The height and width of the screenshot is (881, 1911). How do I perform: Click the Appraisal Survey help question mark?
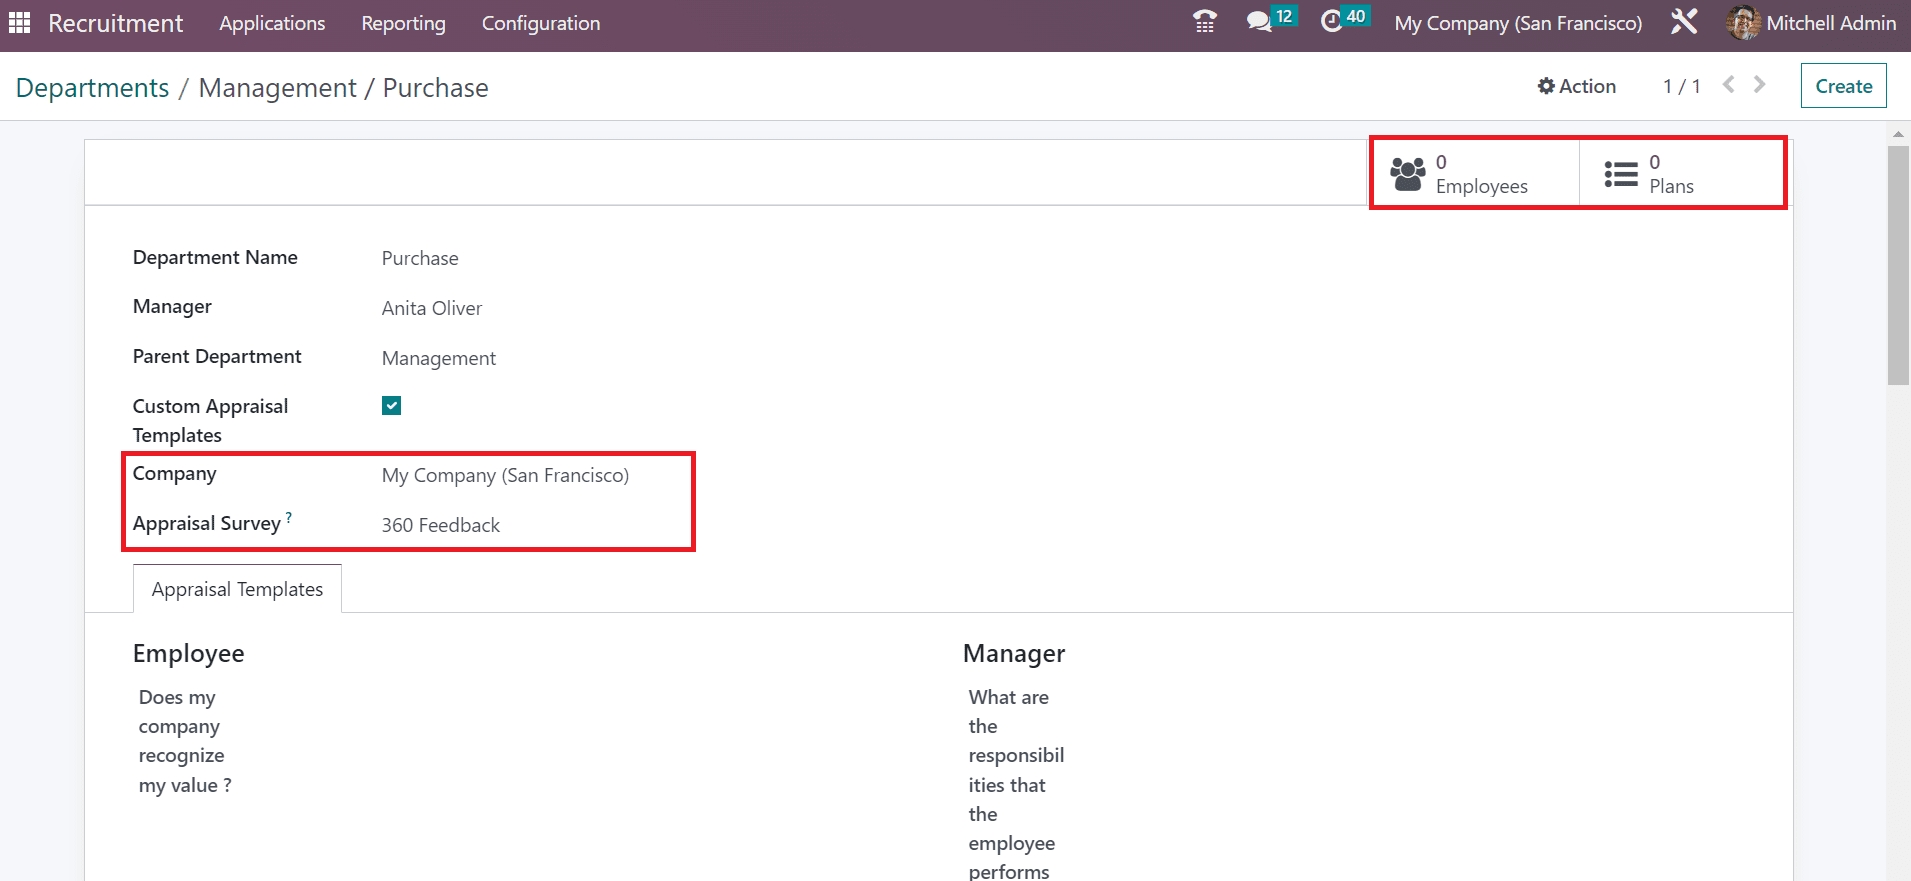click(x=289, y=517)
